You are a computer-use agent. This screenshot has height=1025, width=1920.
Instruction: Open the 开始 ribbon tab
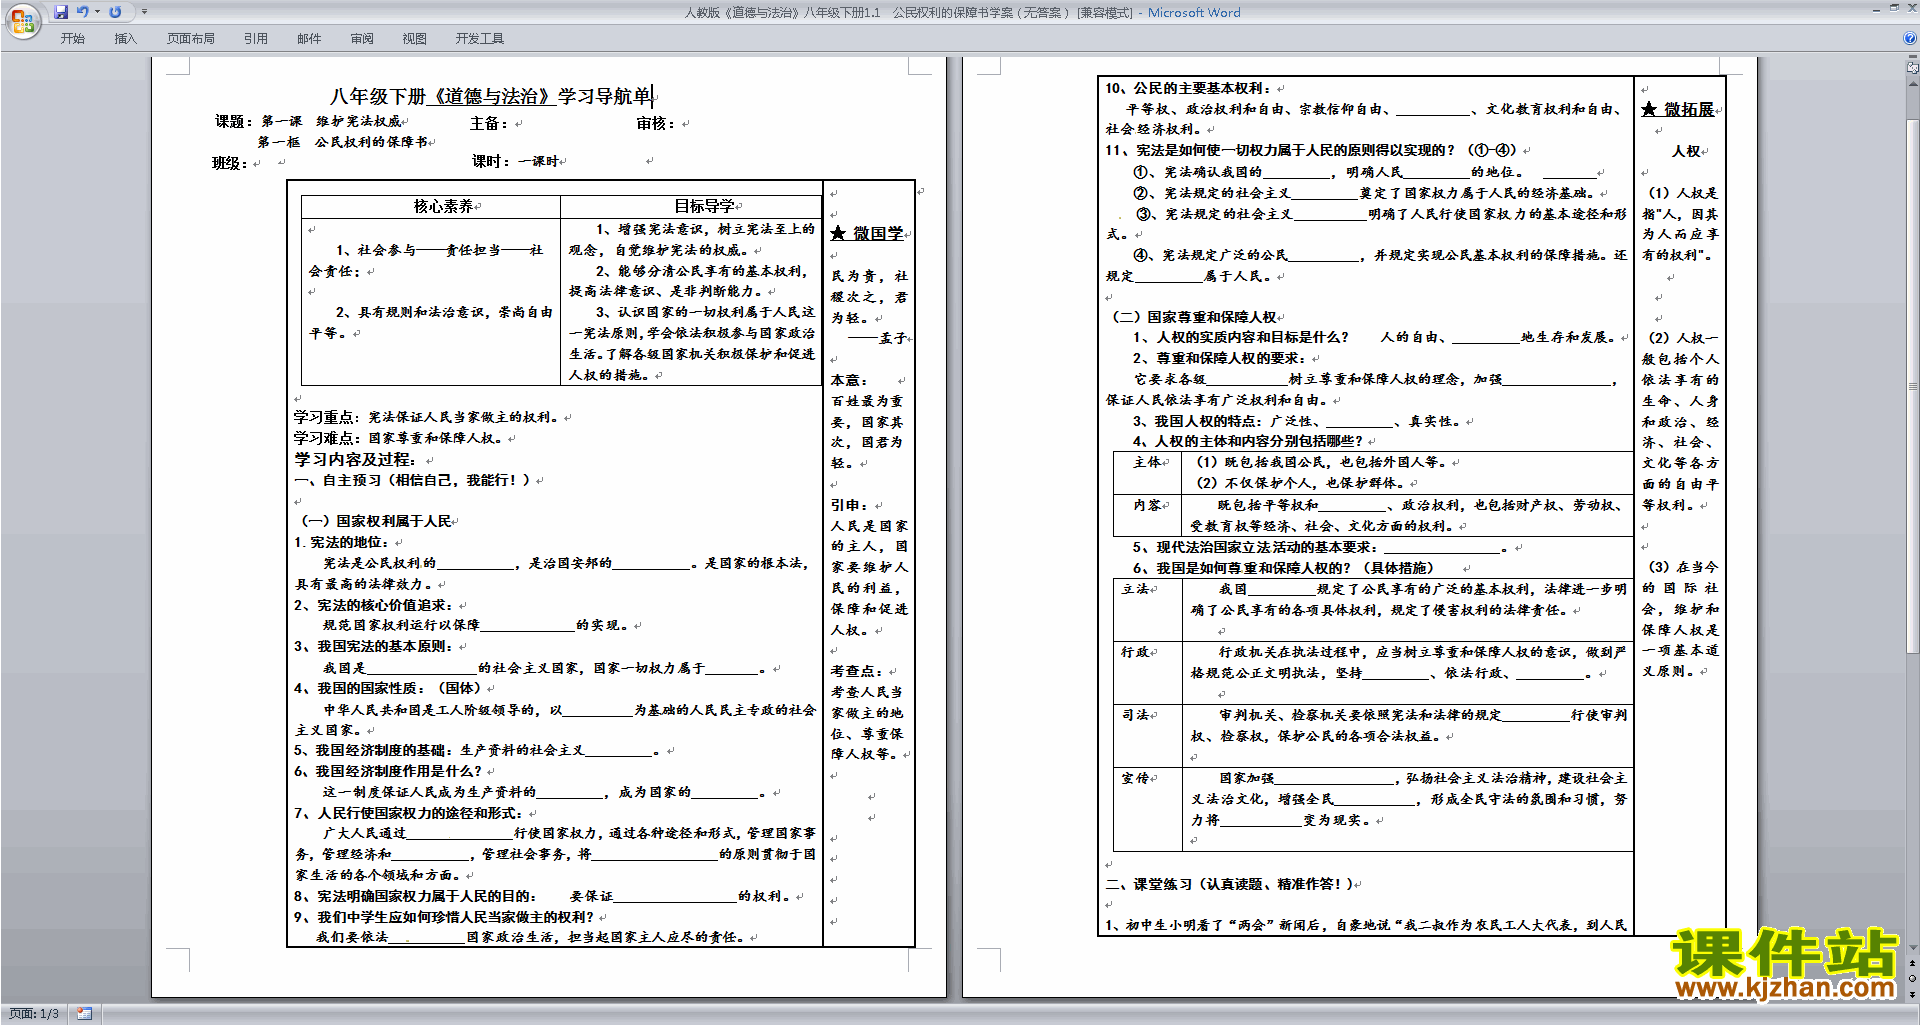[72, 39]
